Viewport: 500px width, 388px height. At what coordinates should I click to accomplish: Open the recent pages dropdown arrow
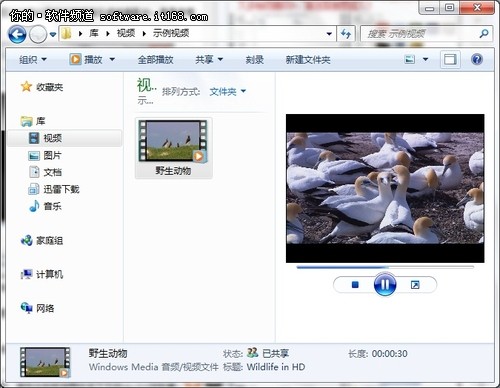(53, 34)
